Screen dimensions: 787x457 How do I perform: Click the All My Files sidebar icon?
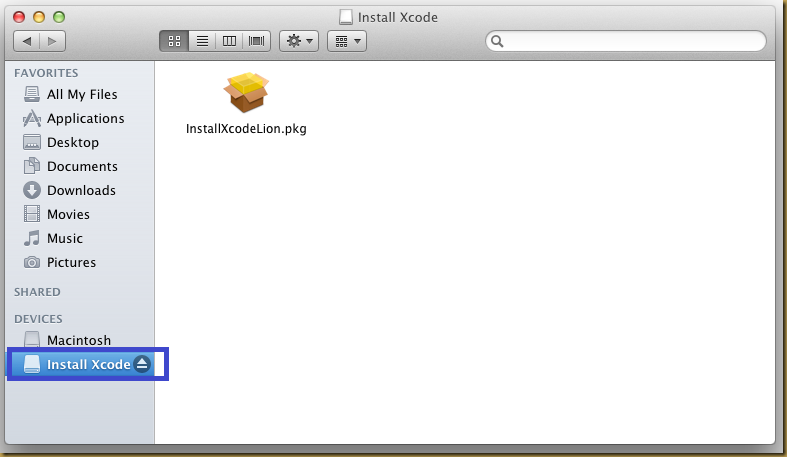click(x=32, y=94)
